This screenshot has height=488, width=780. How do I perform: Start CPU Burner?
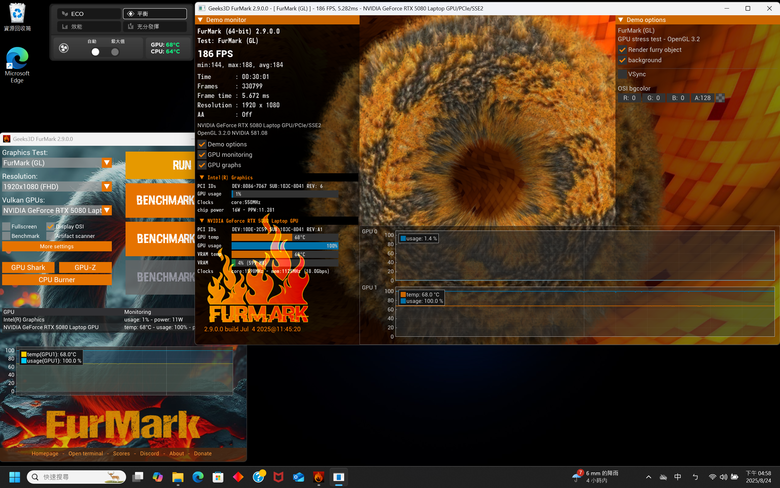coord(57,280)
